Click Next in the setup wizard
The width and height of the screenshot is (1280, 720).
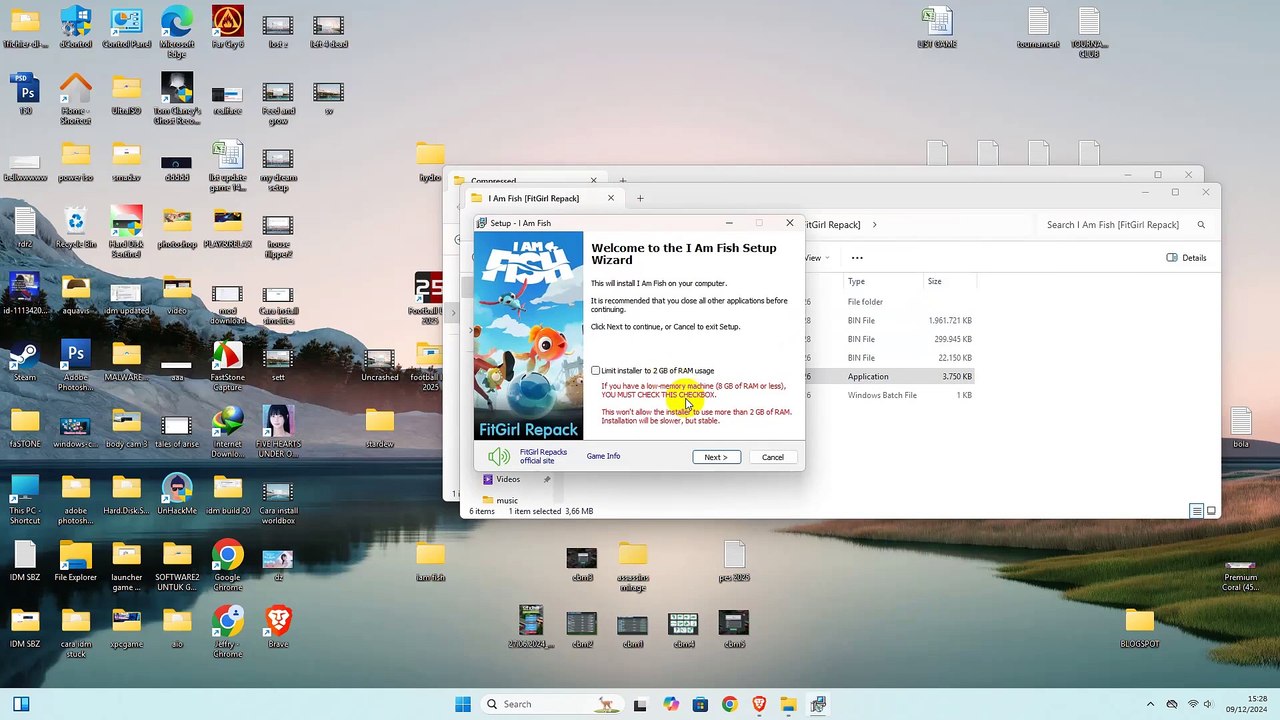(716, 457)
